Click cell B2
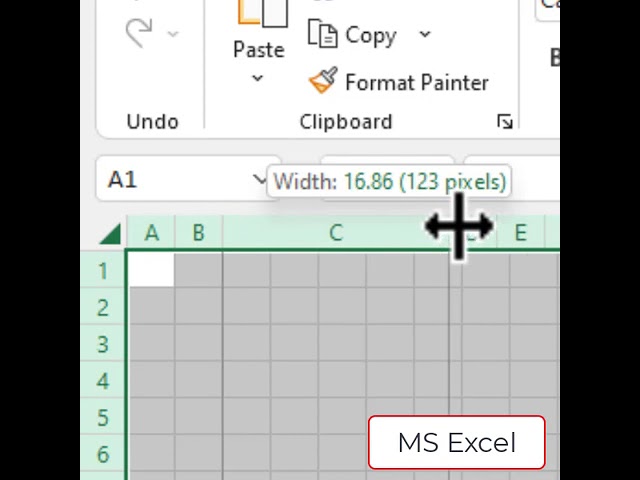The image size is (640, 480). coord(198,307)
